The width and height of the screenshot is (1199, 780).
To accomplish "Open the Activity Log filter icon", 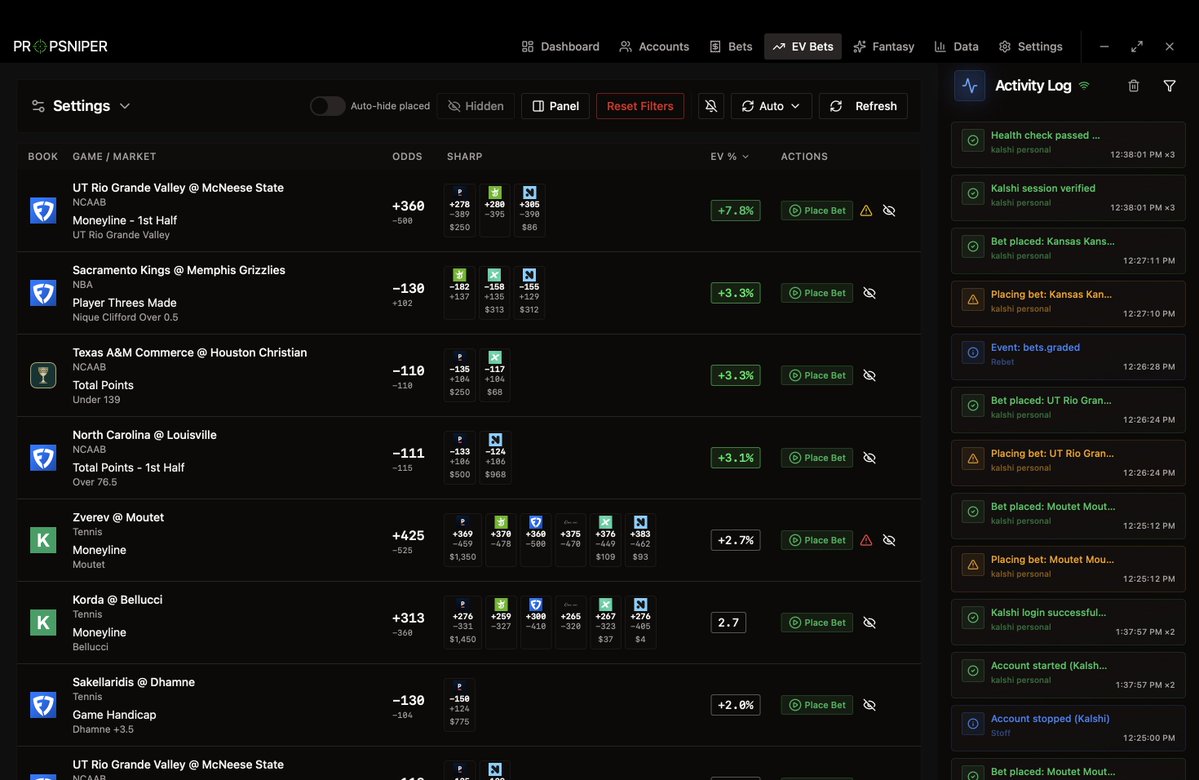I will click(x=1169, y=86).
